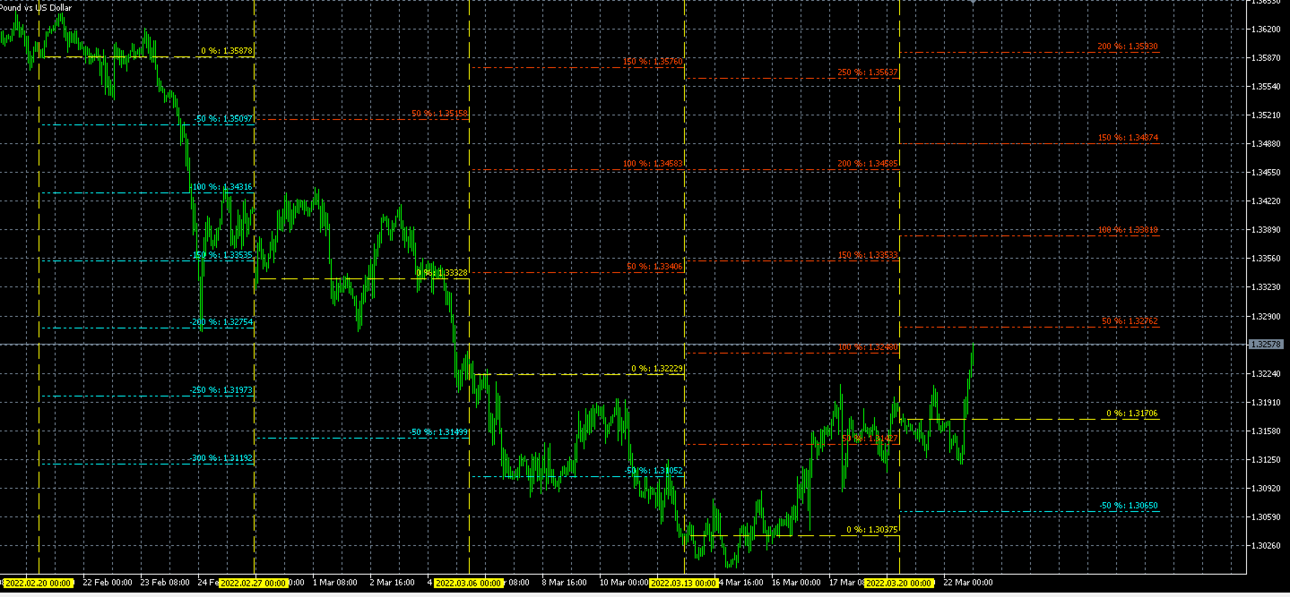Click the yellow '0 %: 1.30375' level label

coord(872,530)
